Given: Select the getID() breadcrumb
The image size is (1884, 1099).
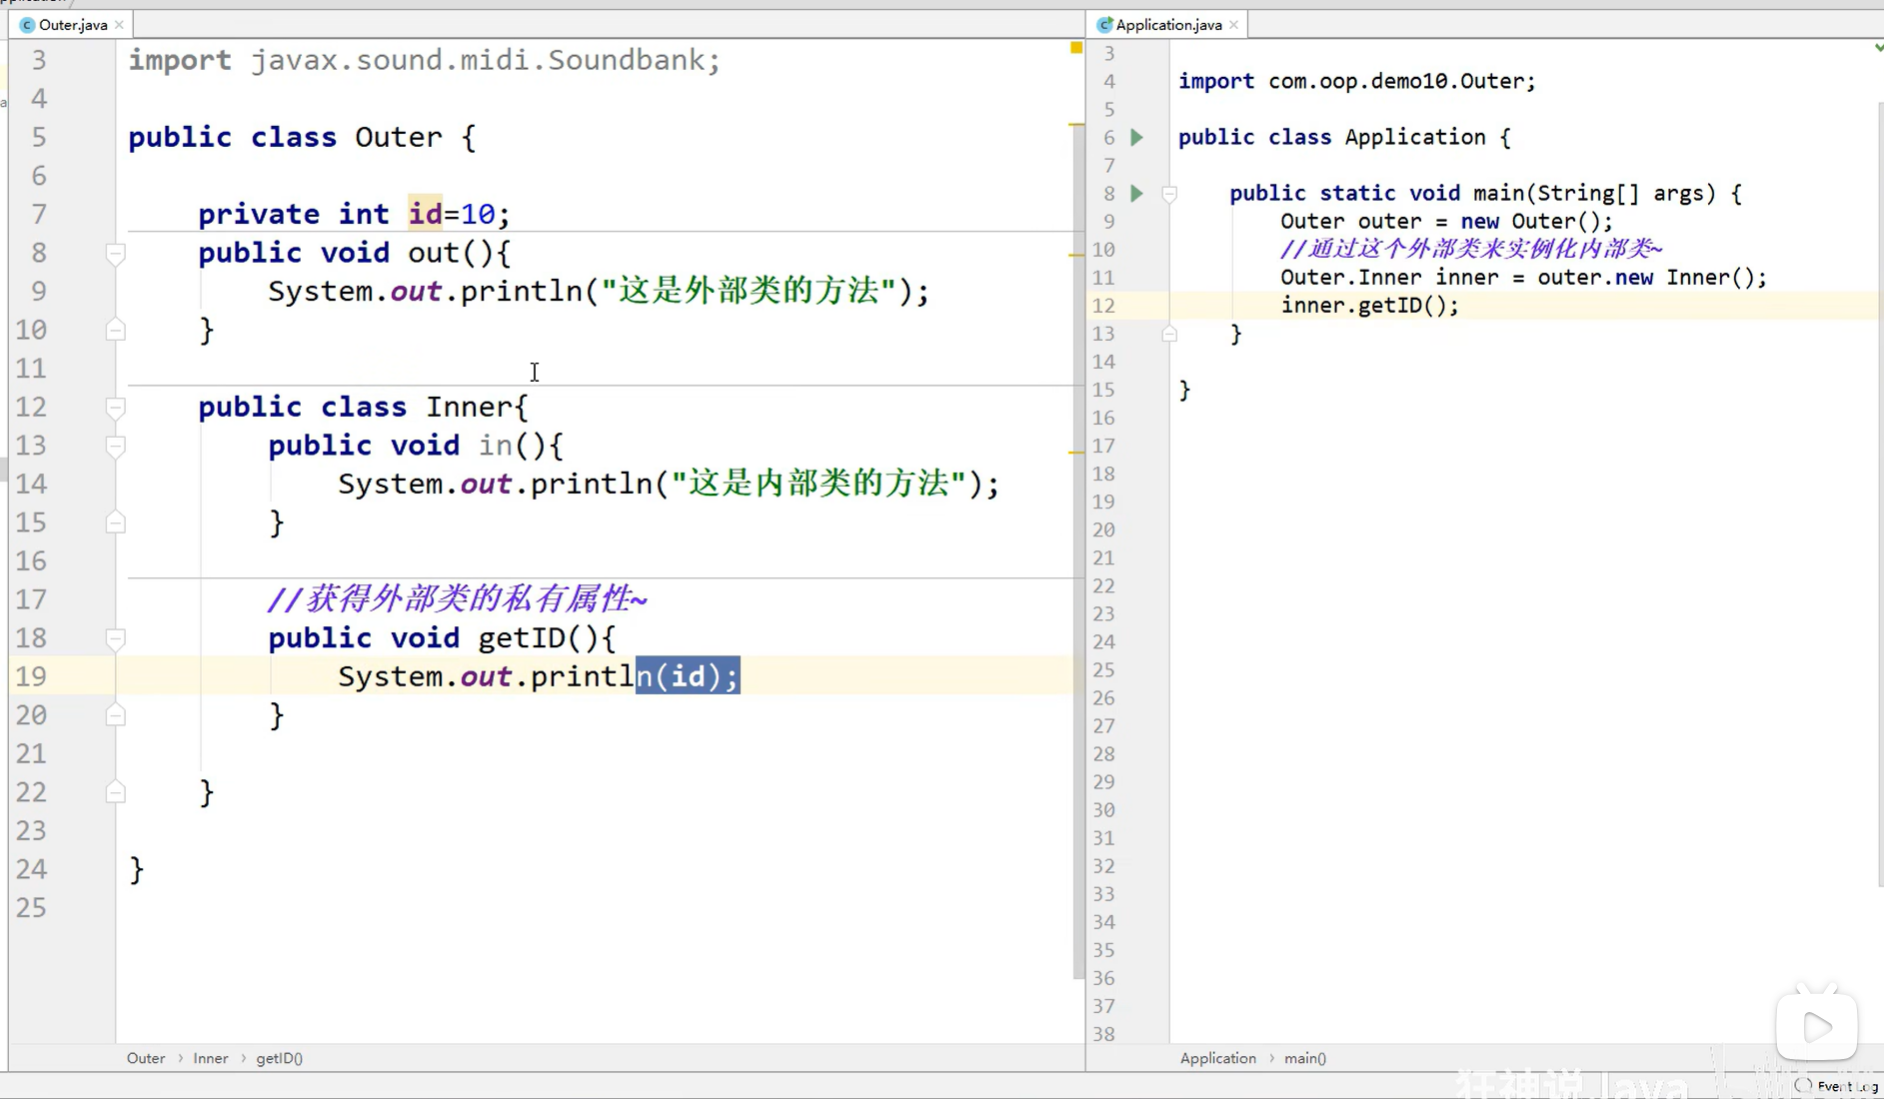Looking at the screenshot, I should tap(279, 1058).
